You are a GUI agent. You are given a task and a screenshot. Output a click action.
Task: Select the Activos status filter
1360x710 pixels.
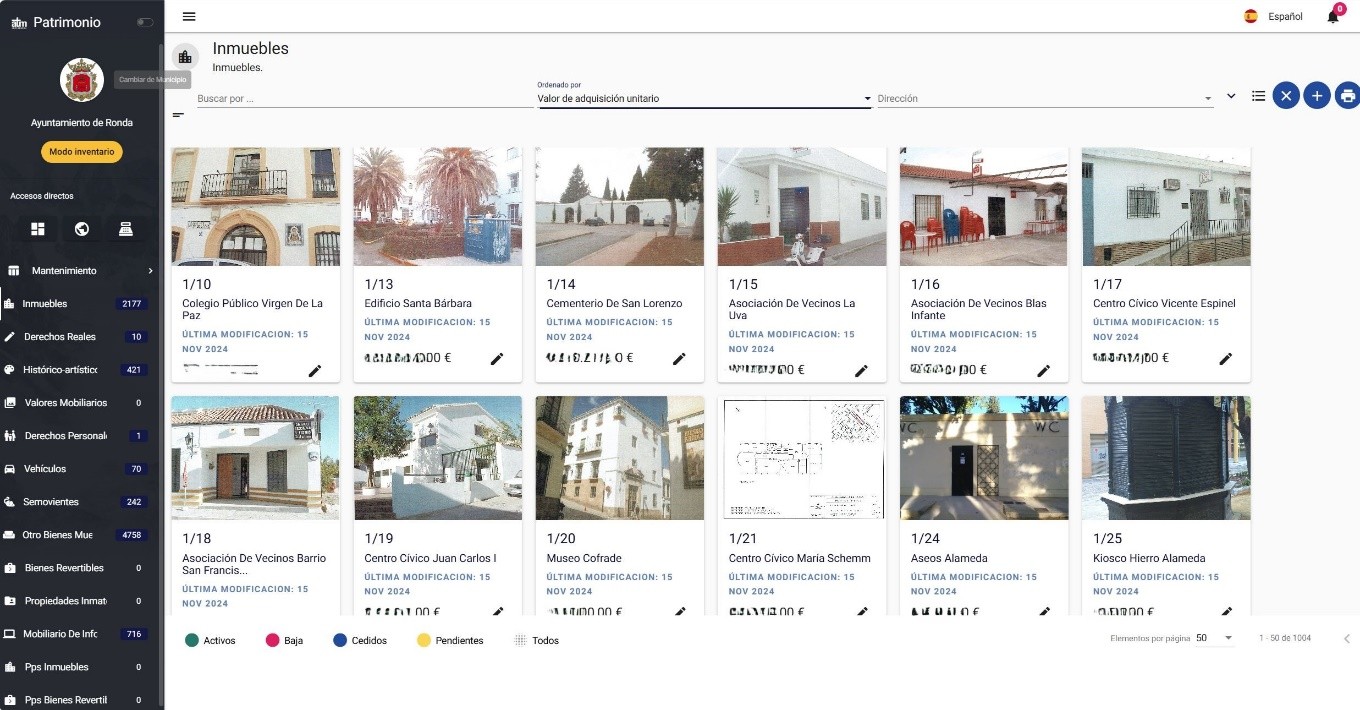[210, 640]
